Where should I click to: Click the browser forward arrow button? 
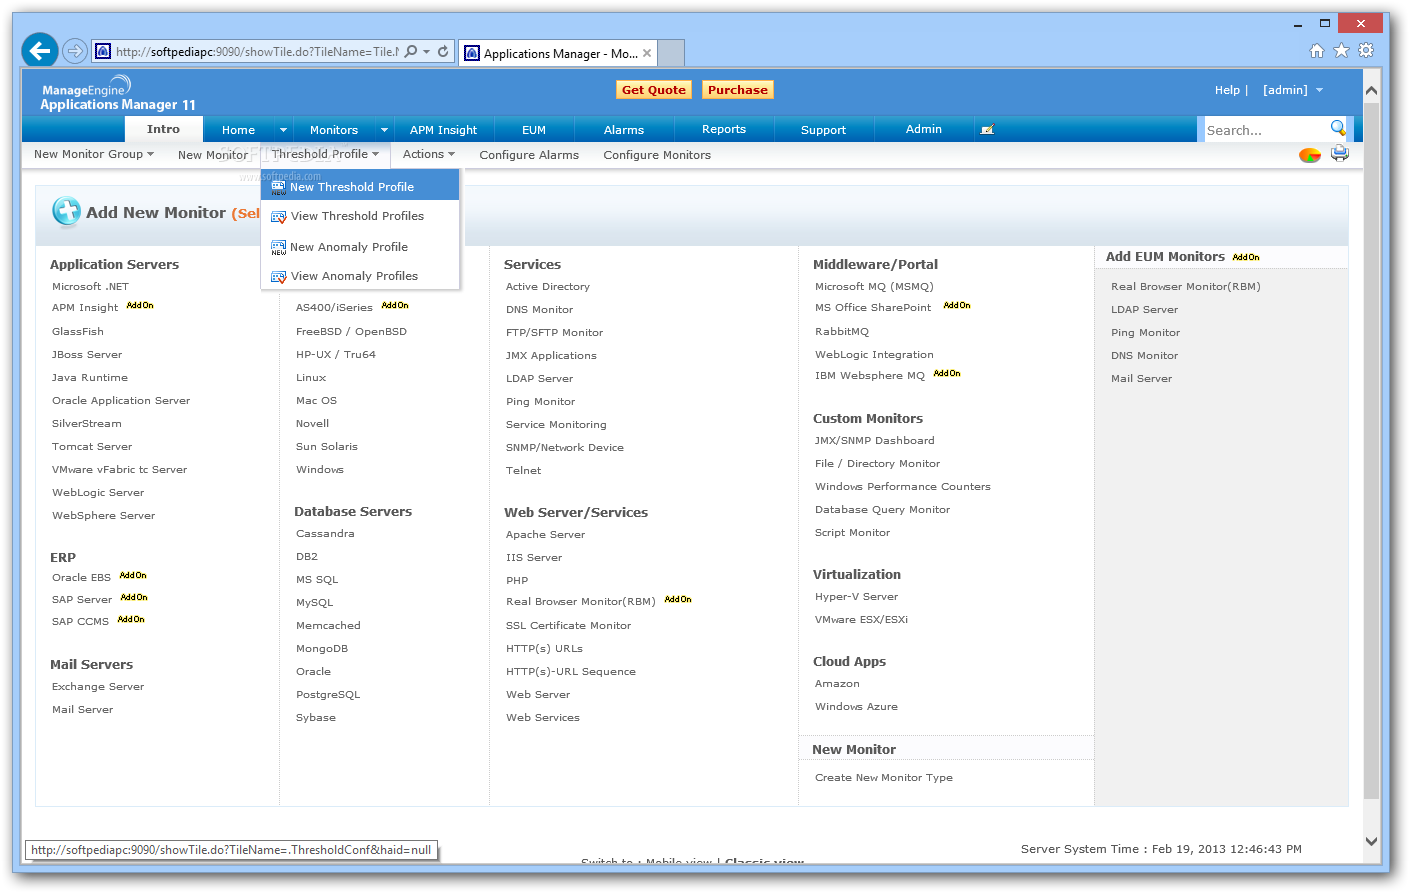[x=74, y=51]
